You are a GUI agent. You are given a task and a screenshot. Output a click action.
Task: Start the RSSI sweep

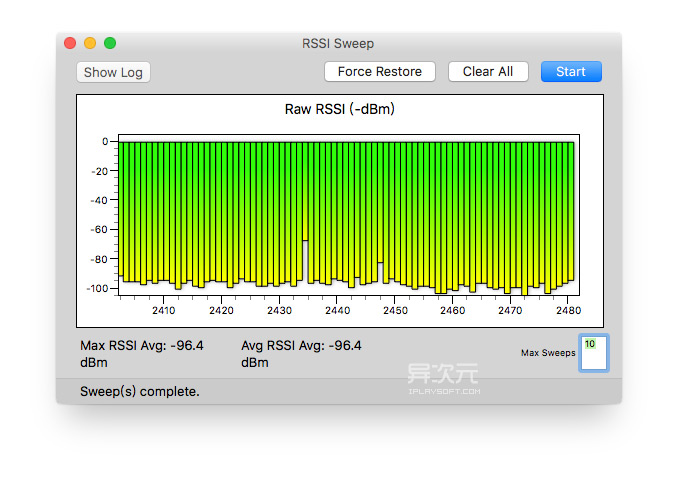coord(571,71)
